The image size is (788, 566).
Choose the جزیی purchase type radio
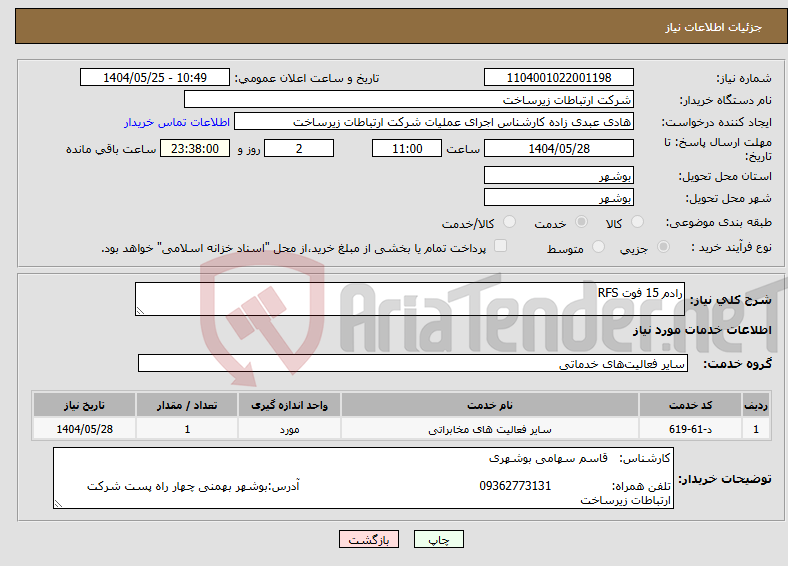tap(663, 247)
